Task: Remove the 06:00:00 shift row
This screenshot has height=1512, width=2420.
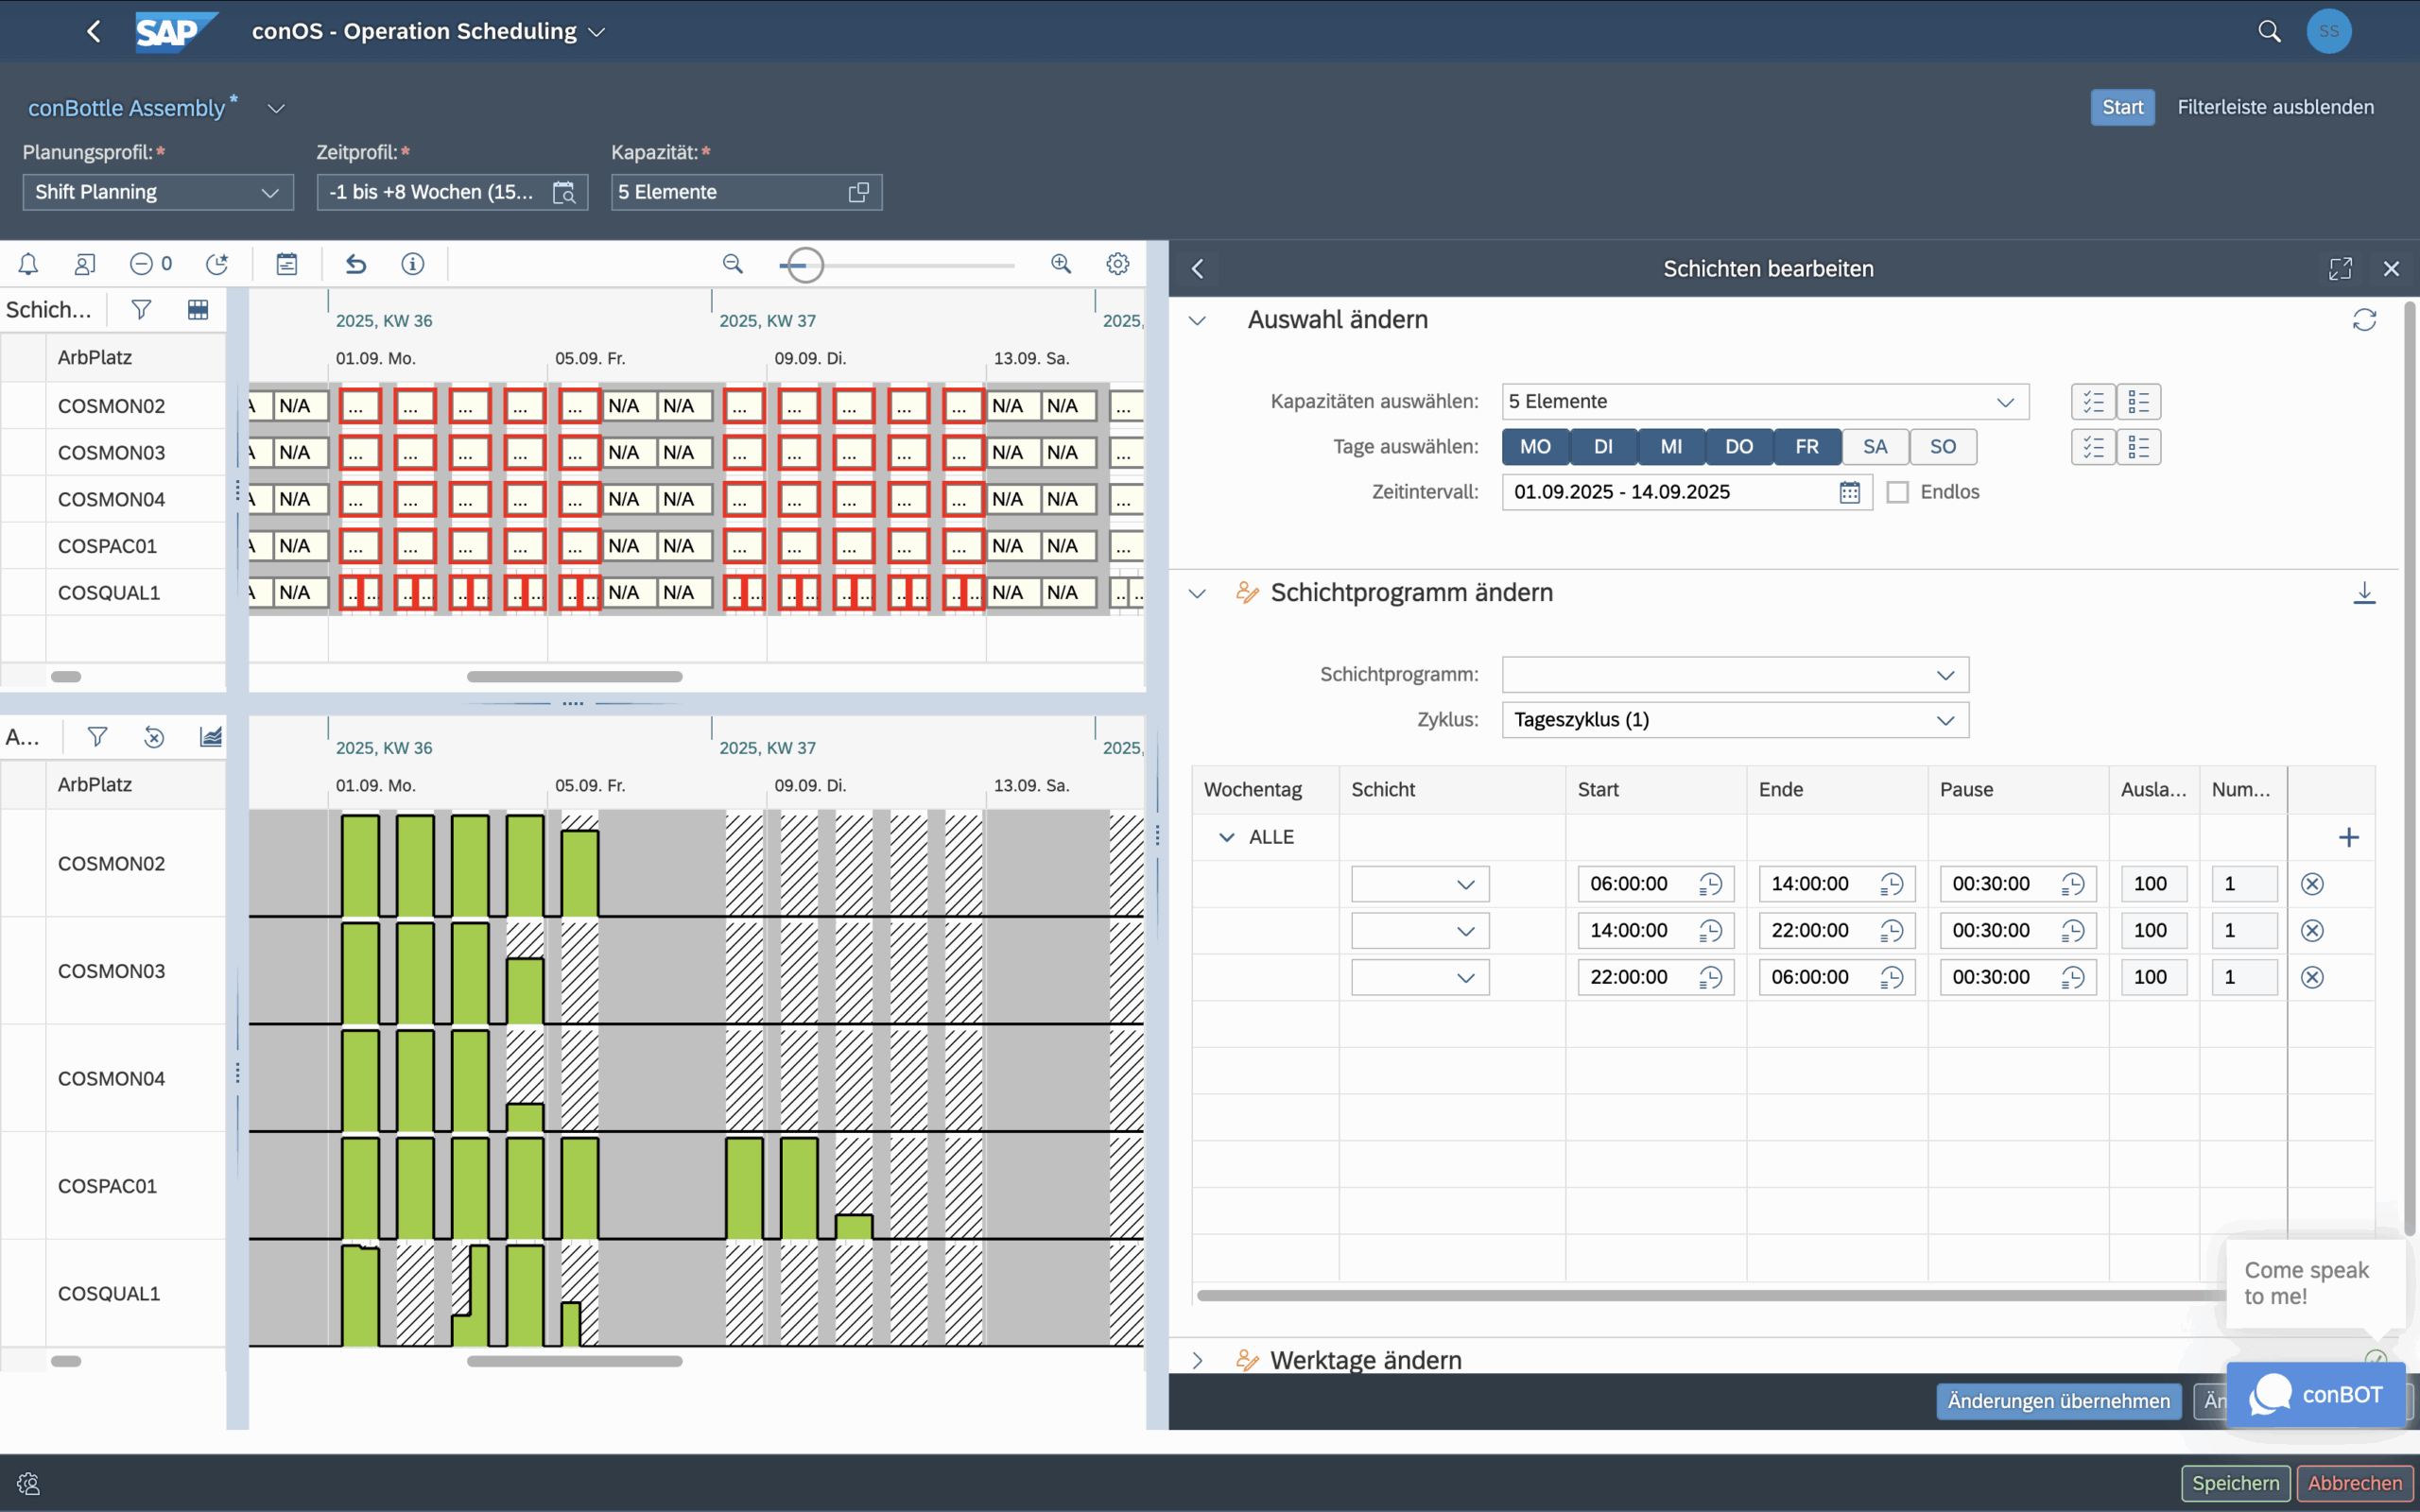Action: coord(2312,884)
